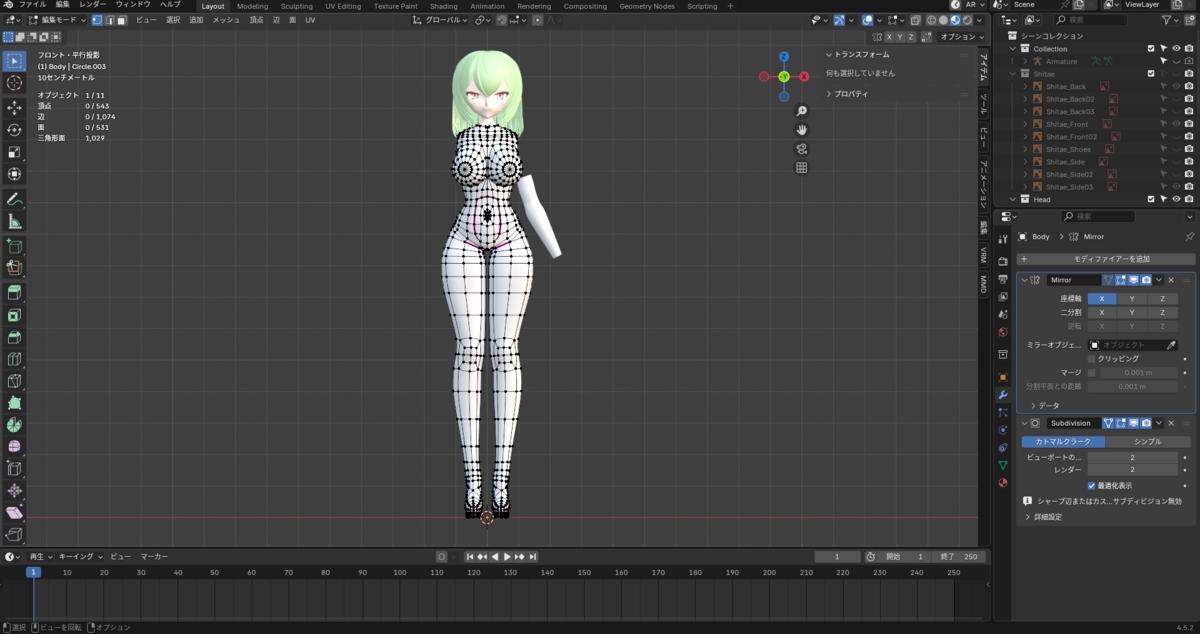Activate the Rotate tool
Image resolution: width=1200 pixels, height=634 pixels.
pos(15,130)
